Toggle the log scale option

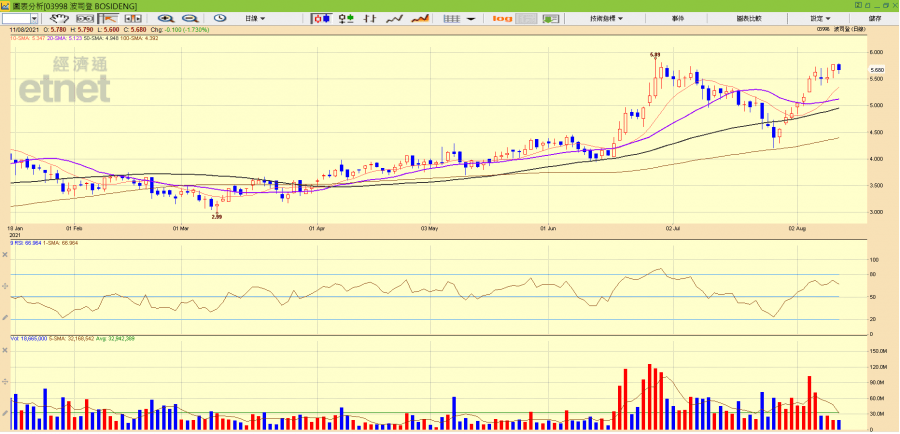(x=502, y=19)
